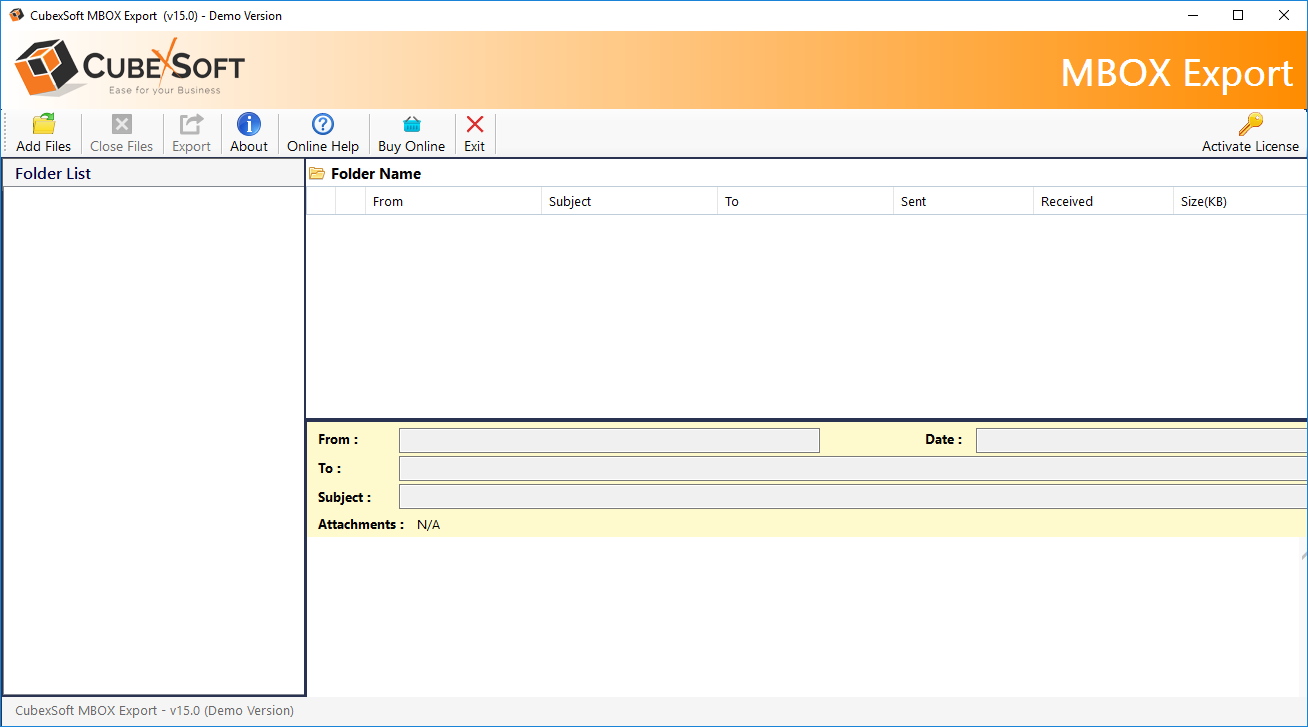Sort by the To column header
The image size is (1308, 727).
click(805, 201)
